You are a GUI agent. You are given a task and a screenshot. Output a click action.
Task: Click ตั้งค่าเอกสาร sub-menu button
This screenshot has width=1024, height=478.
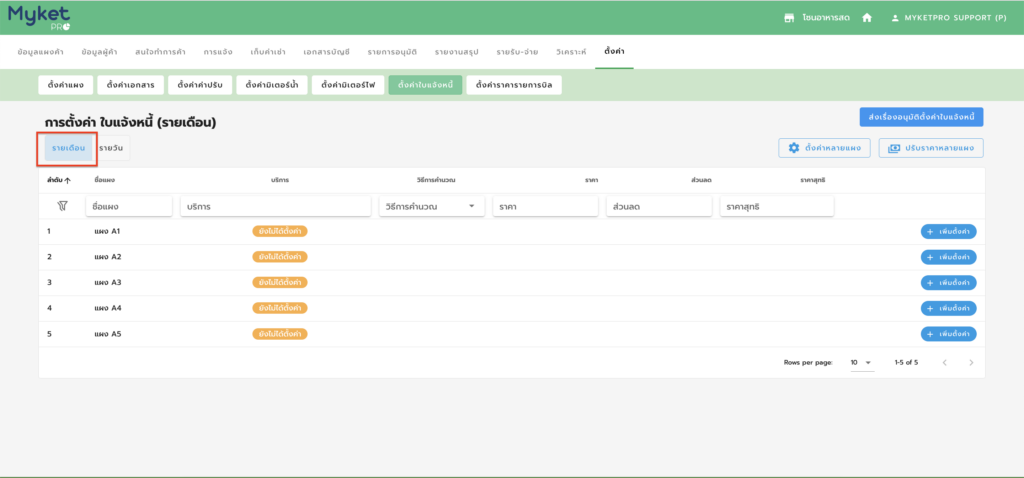click(131, 86)
